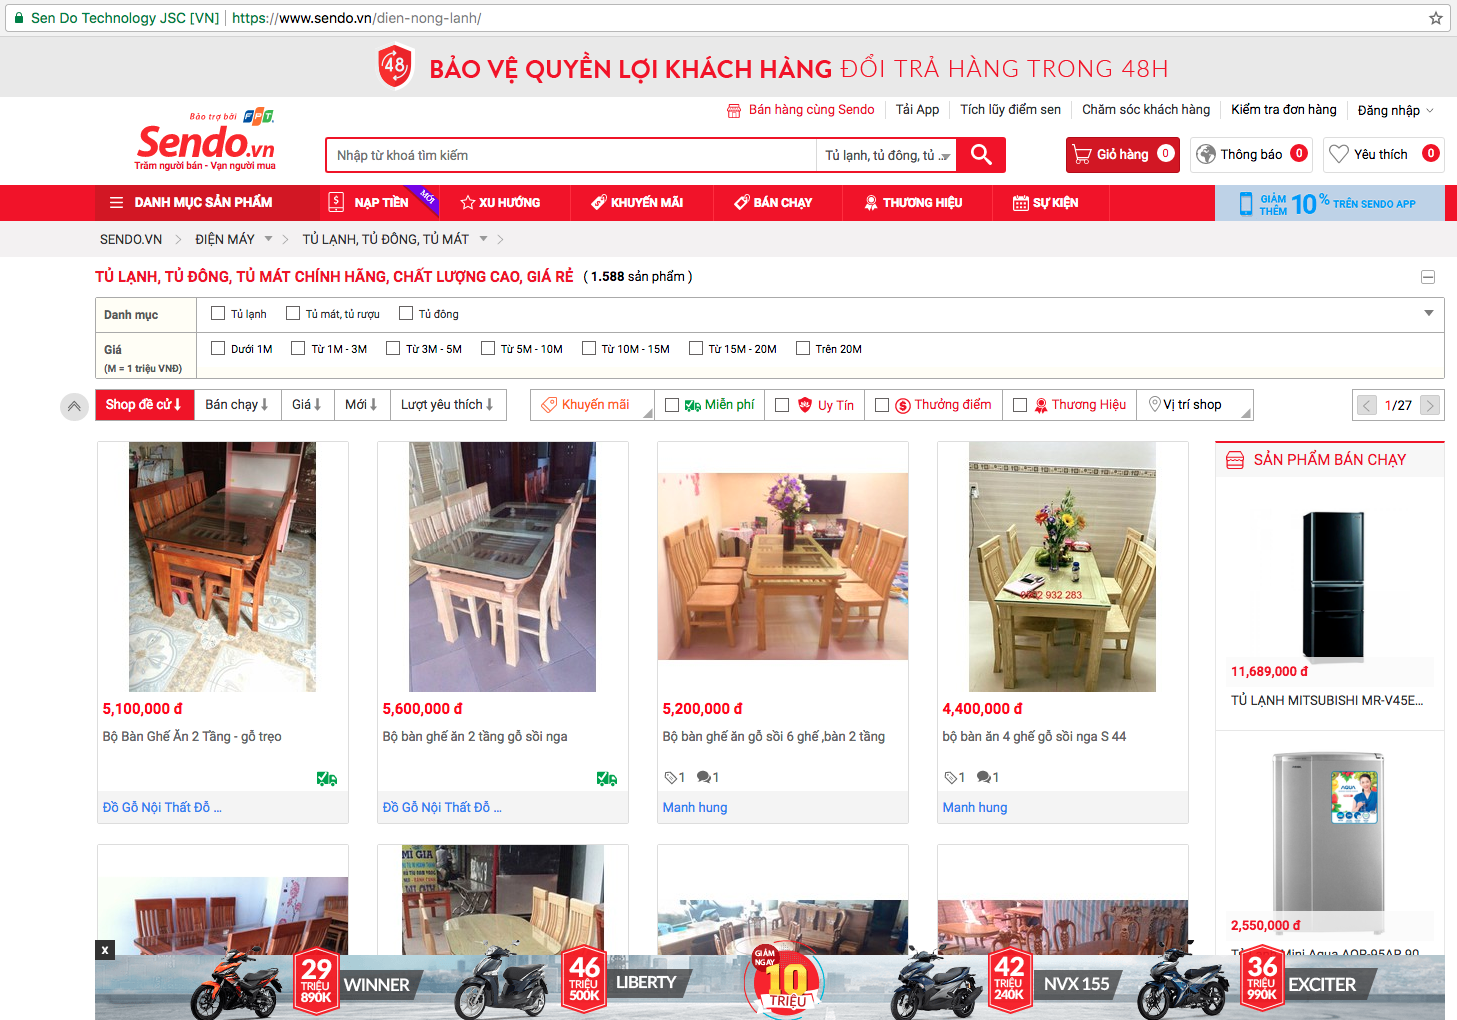Viewport: 1457px width, 1020px height.
Task: Enable the Tủ lạnh category checkbox
Action: click(217, 313)
